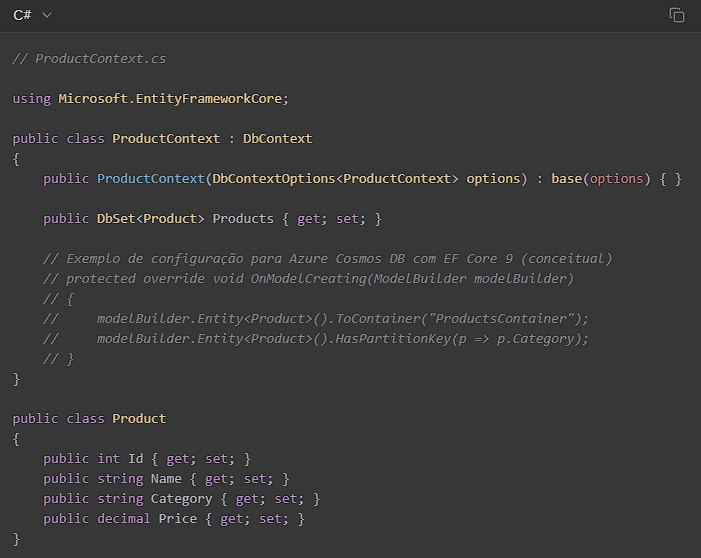This screenshot has height=558, width=701.
Task: Click DbContextOptions in the constructor parameter
Action: tap(273, 178)
